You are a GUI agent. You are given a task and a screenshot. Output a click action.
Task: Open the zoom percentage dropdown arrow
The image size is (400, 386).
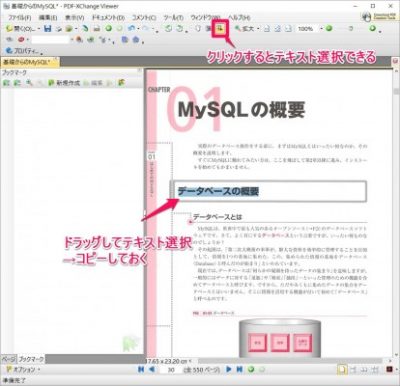322,29
